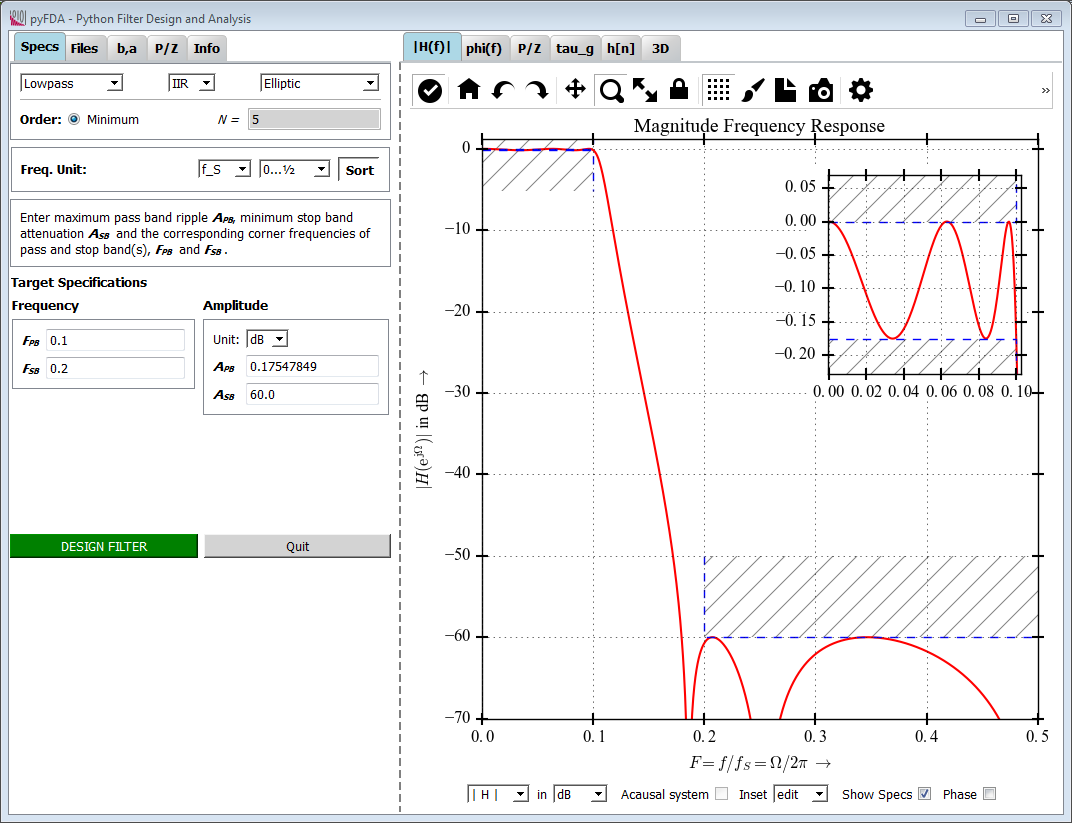The height and width of the screenshot is (823, 1072).
Task: Click the checkmark redraw icon in plot toolbar
Action: [429, 90]
